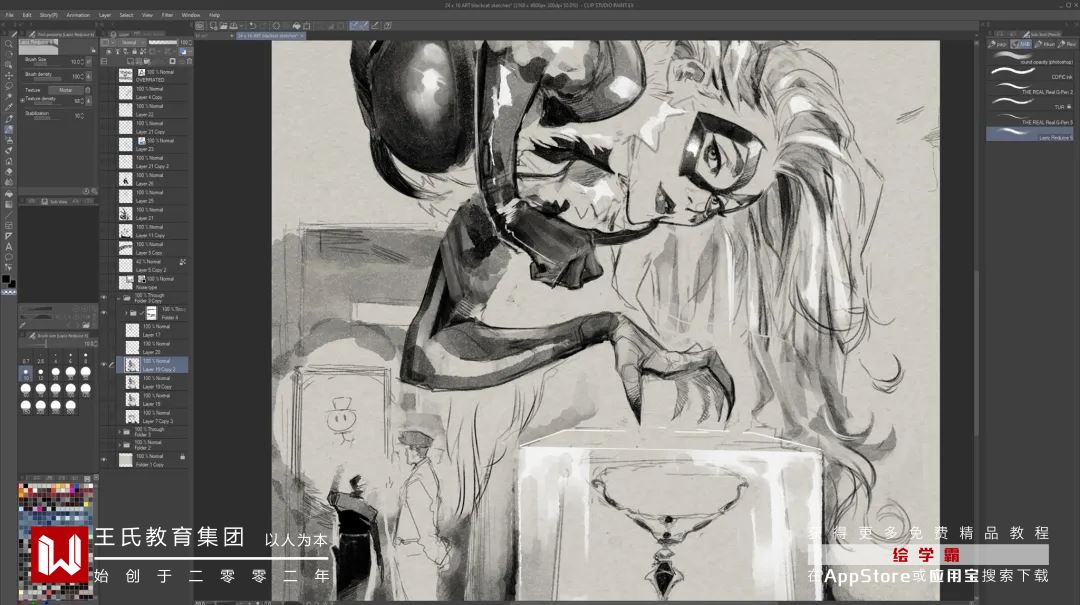The height and width of the screenshot is (605, 1080).
Task: Hide the Folder 3 Copy layer folder
Action: point(103,298)
